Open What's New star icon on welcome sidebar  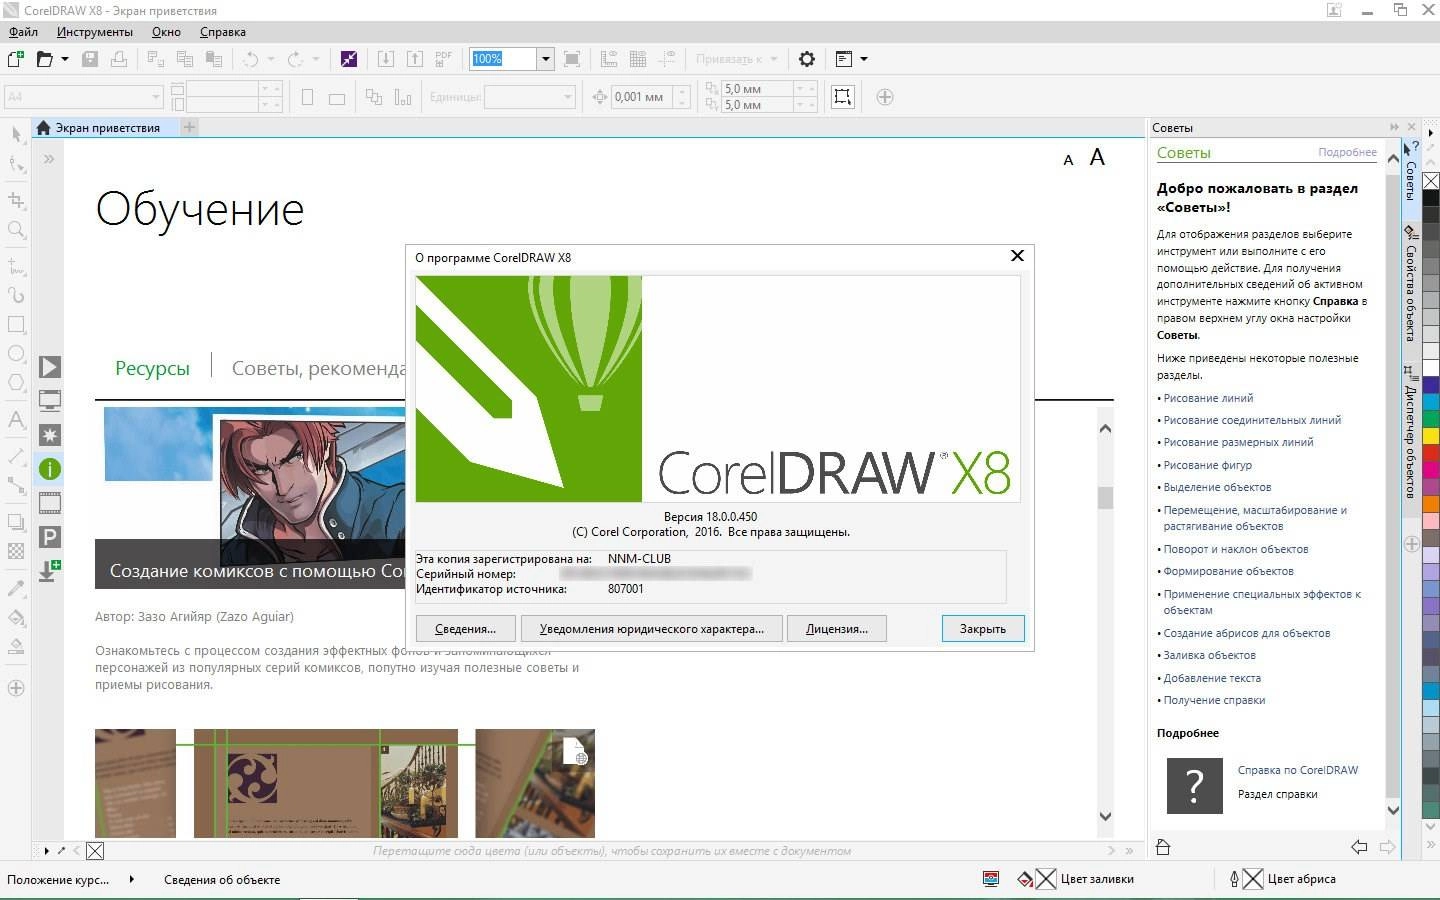50,435
